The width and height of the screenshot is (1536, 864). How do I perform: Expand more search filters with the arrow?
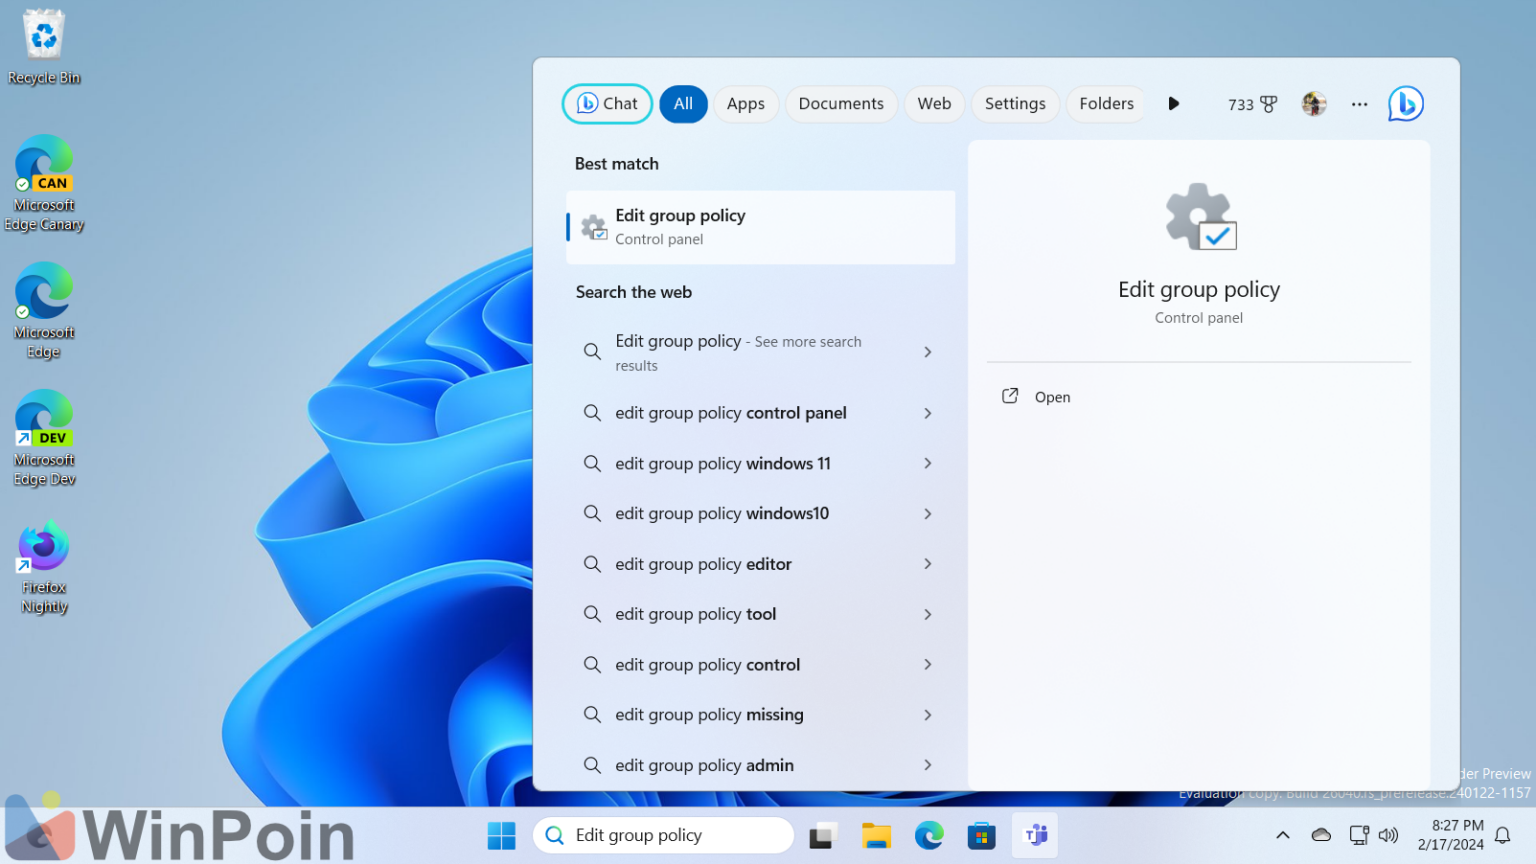1173,103
